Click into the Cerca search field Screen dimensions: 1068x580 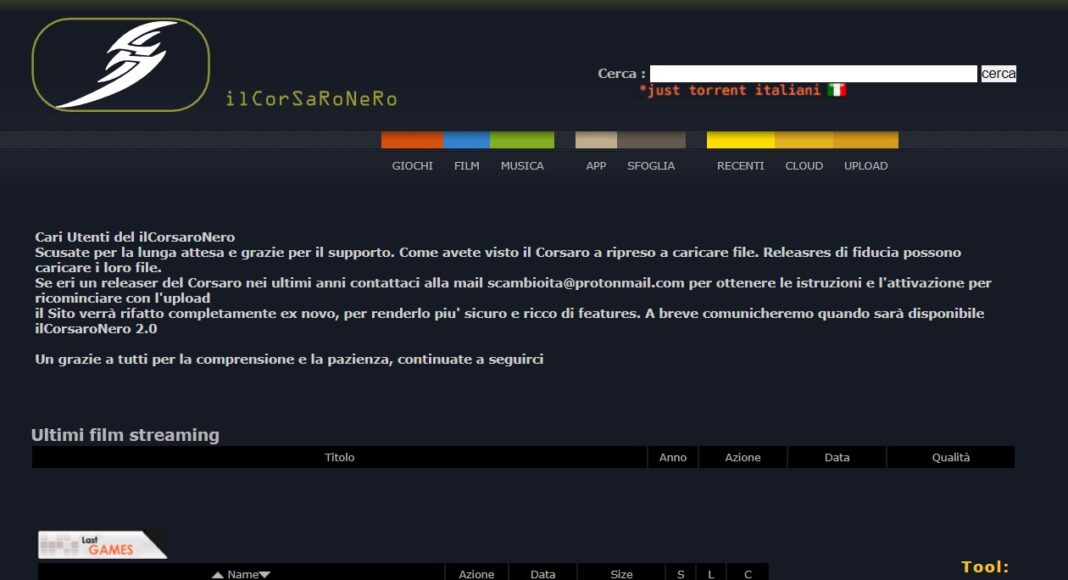tap(813, 74)
